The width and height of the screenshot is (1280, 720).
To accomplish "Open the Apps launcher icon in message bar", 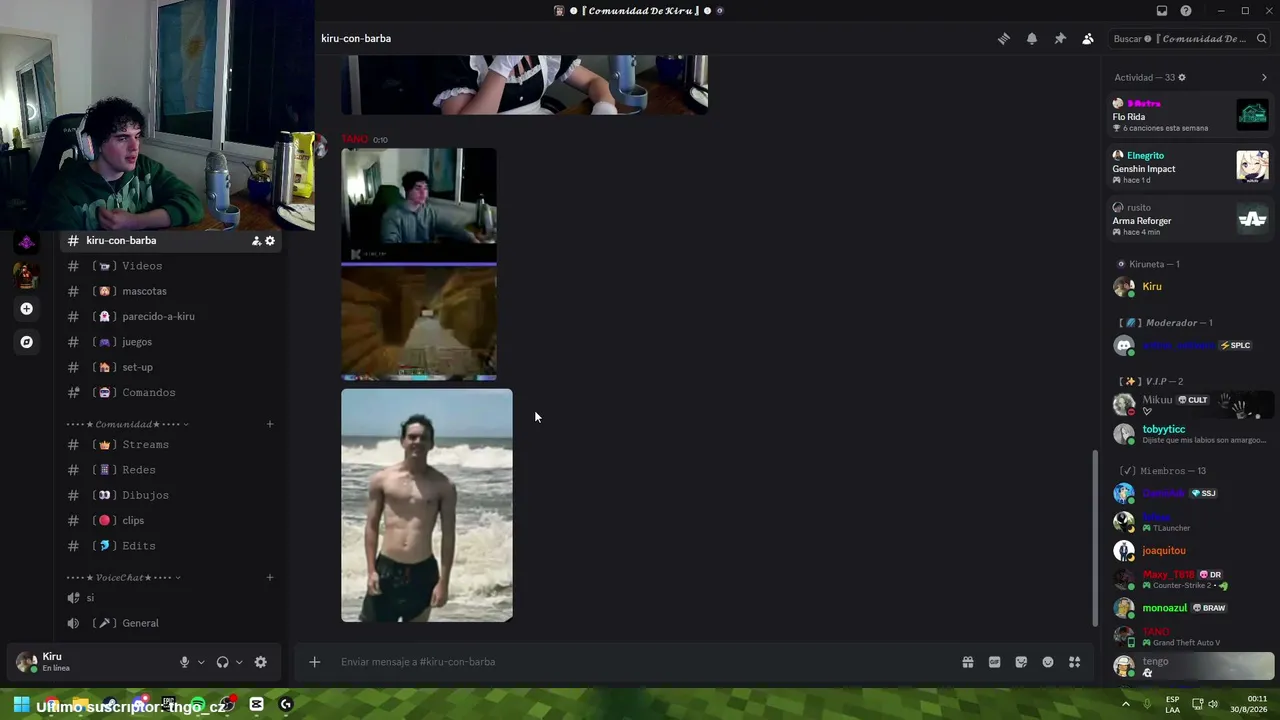I will [x=1075, y=662].
